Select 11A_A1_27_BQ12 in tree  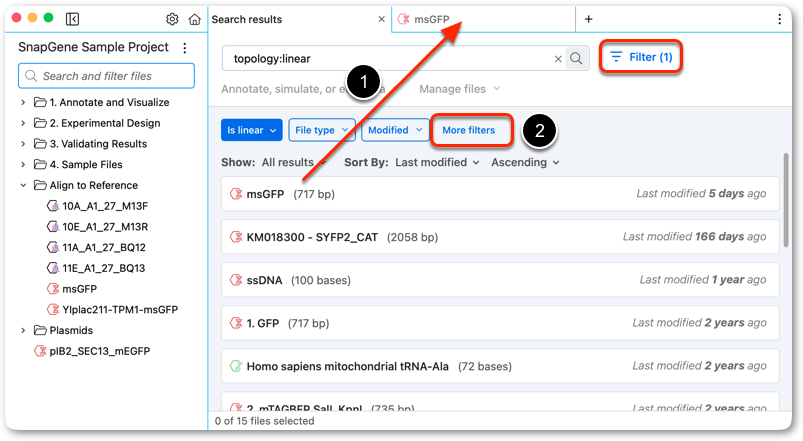pos(104,247)
